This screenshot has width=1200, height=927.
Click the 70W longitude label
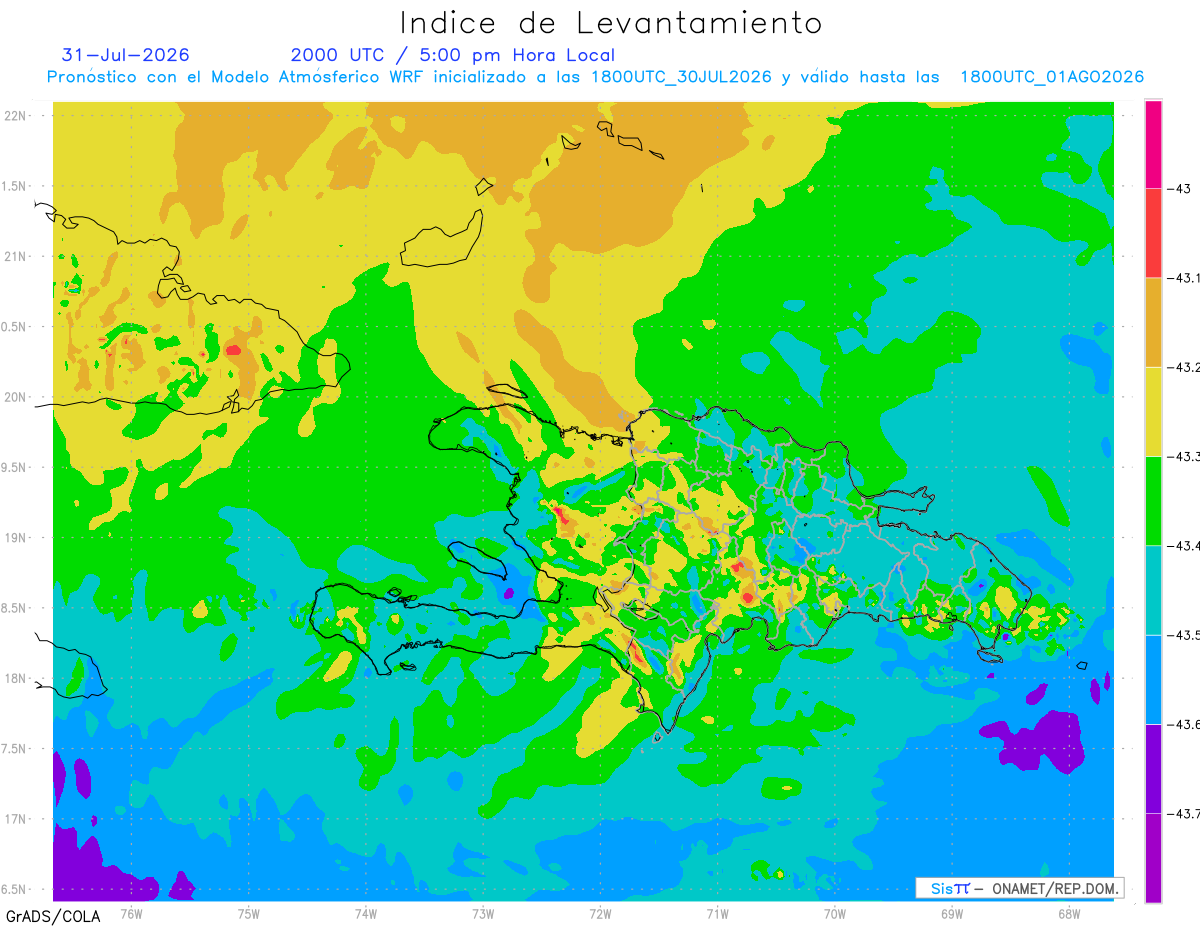(x=834, y=913)
